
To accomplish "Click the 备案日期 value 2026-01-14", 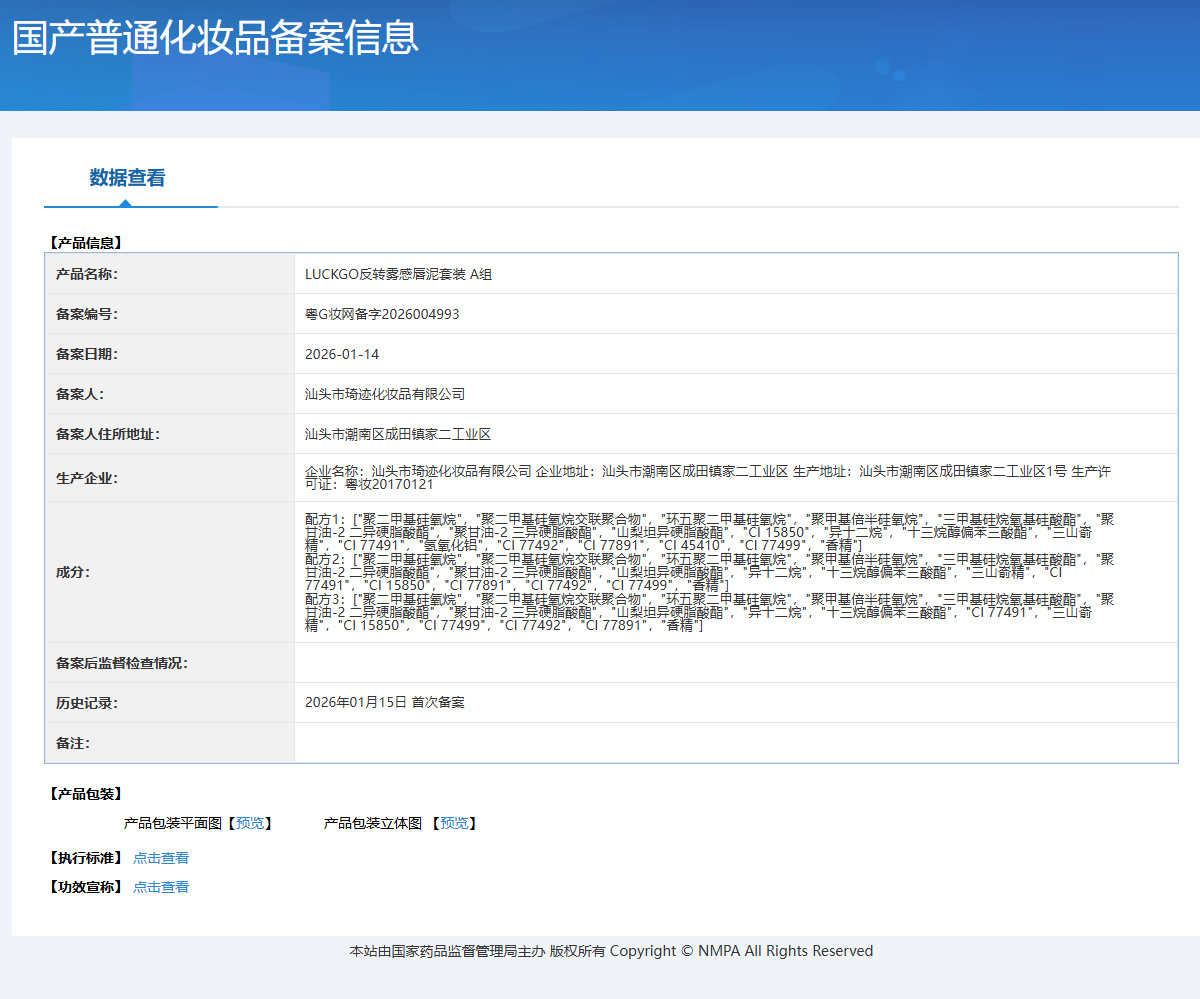I will click(x=342, y=354).
